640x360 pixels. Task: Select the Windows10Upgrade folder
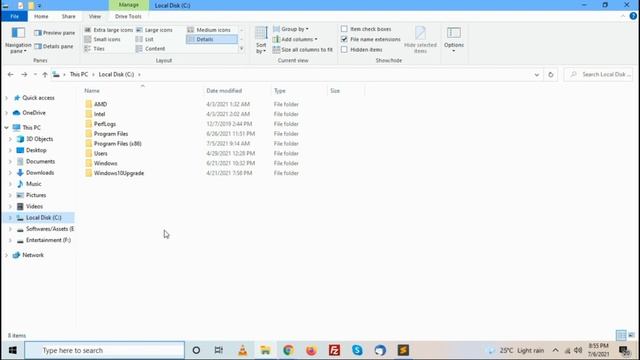coord(119,173)
